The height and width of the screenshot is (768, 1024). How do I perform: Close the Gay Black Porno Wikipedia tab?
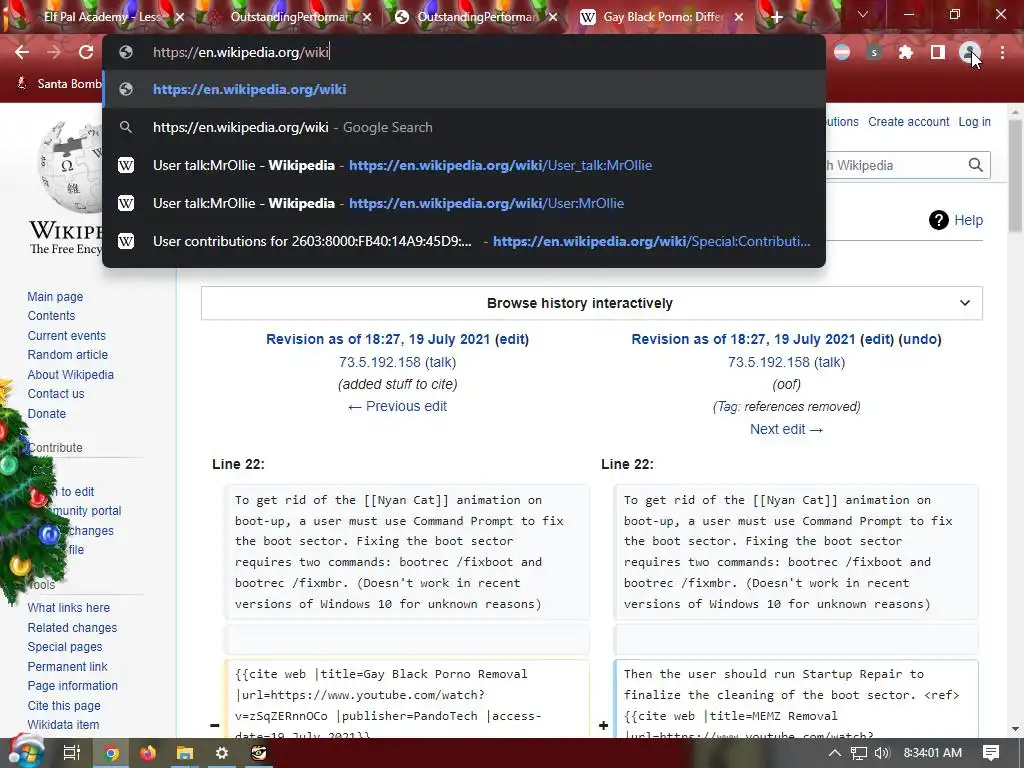(x=739, y=18)
